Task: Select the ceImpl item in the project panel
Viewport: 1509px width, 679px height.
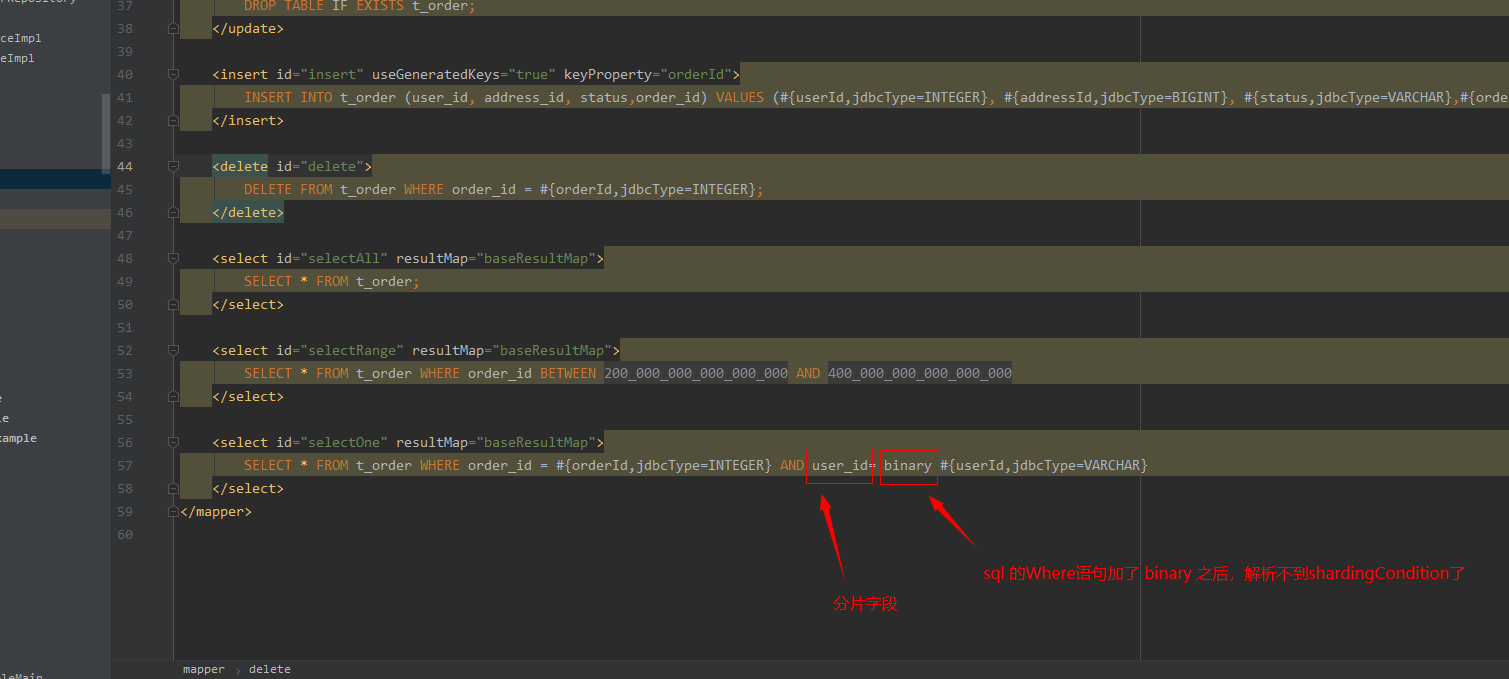Action: click(20, 38)
